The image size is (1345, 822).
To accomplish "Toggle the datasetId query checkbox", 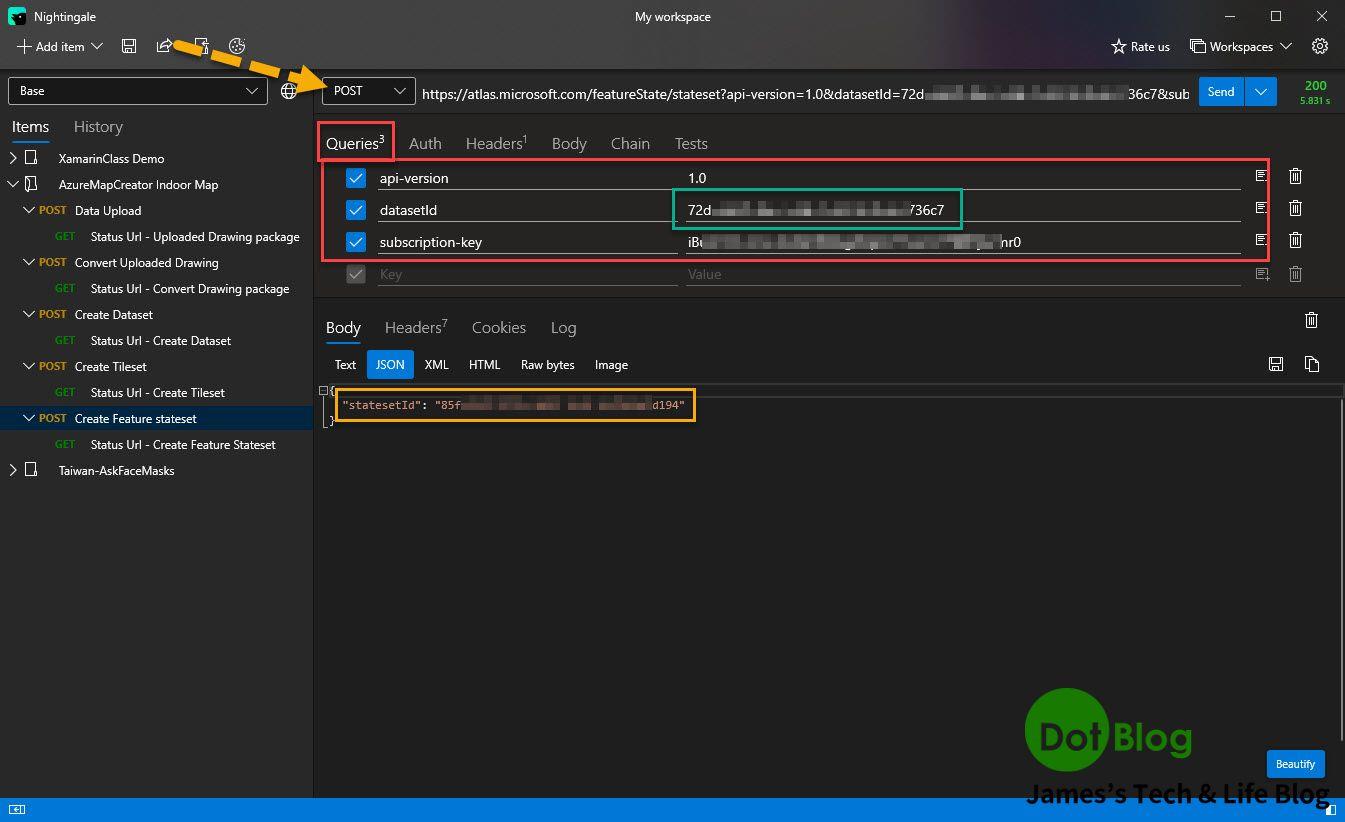I will 356,210.
